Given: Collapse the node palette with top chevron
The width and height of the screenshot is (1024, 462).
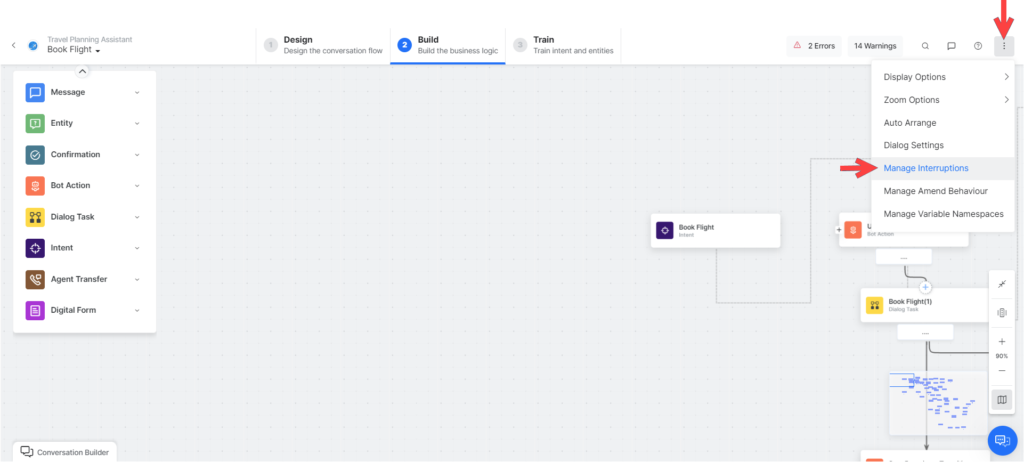Looking at the screenshot, I should (82, 71).
